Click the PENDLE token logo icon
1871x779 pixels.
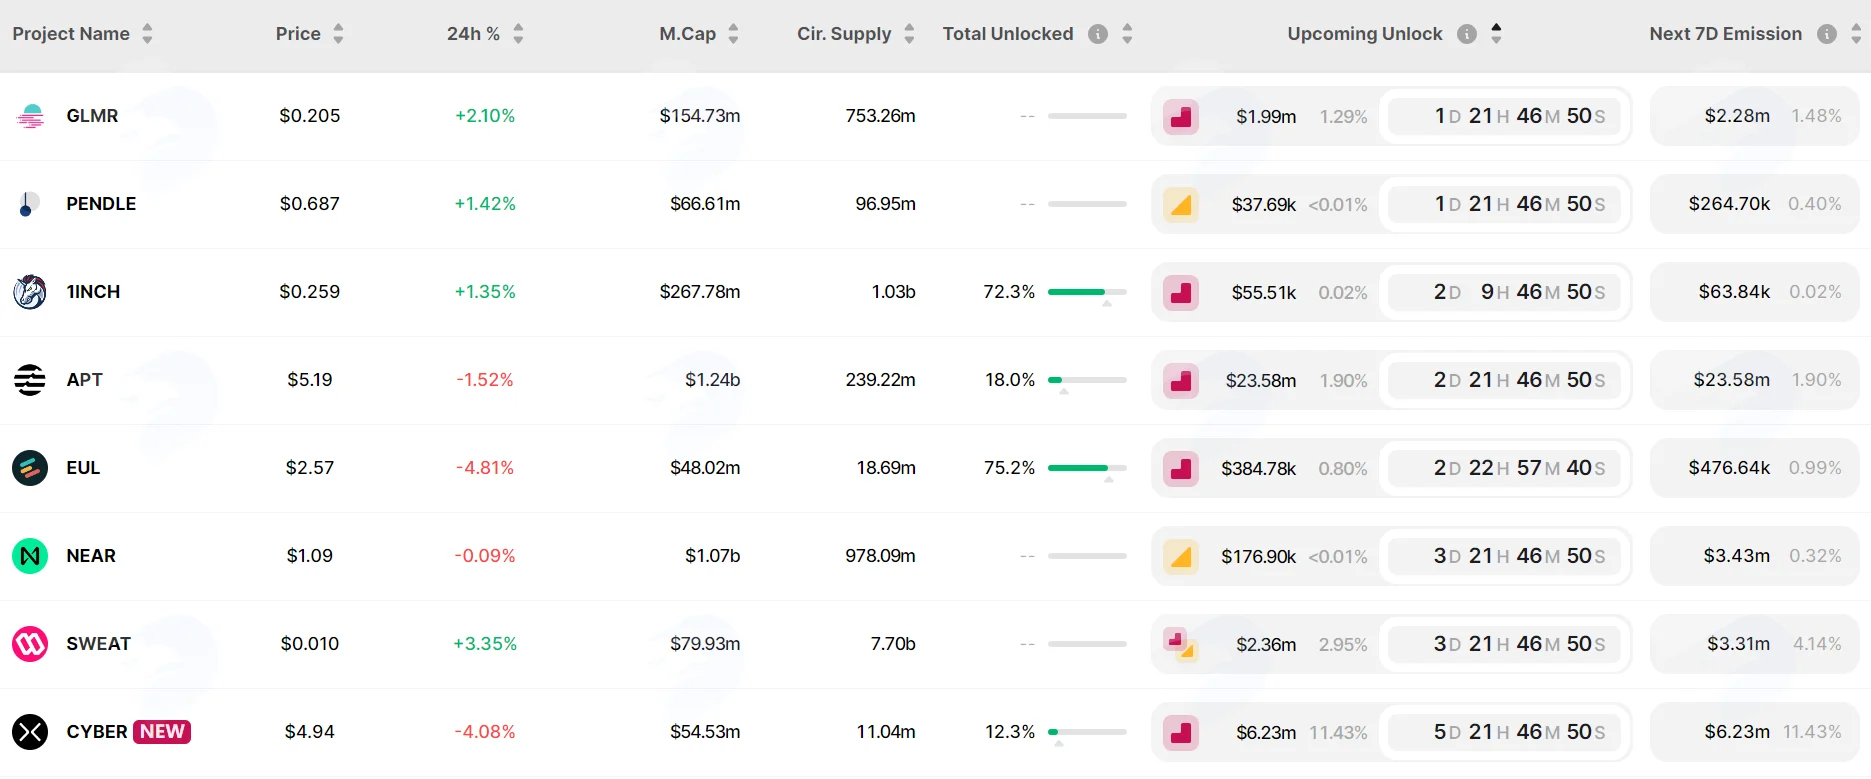point(30,204)
